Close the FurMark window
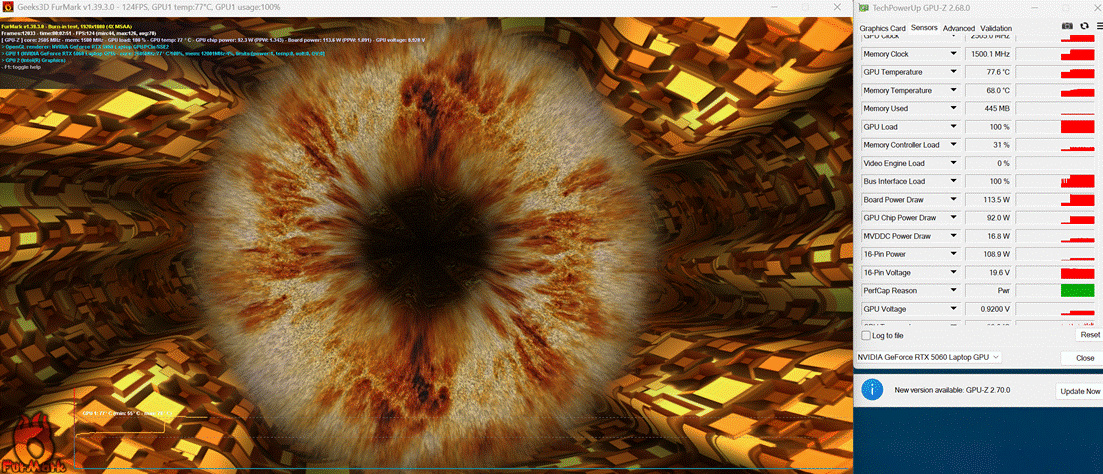This screenshot has width=1103, height=474. [x=836, y=7]
